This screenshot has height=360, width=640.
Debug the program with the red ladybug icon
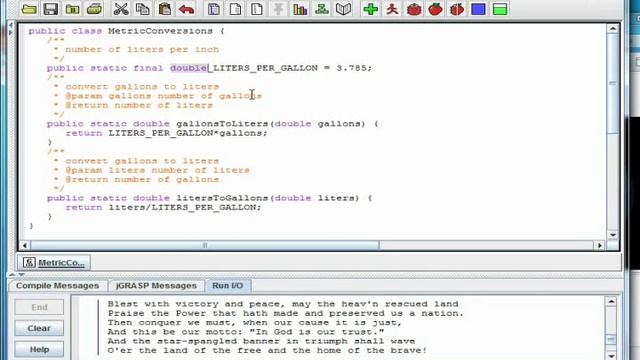[x=414, y=9]
